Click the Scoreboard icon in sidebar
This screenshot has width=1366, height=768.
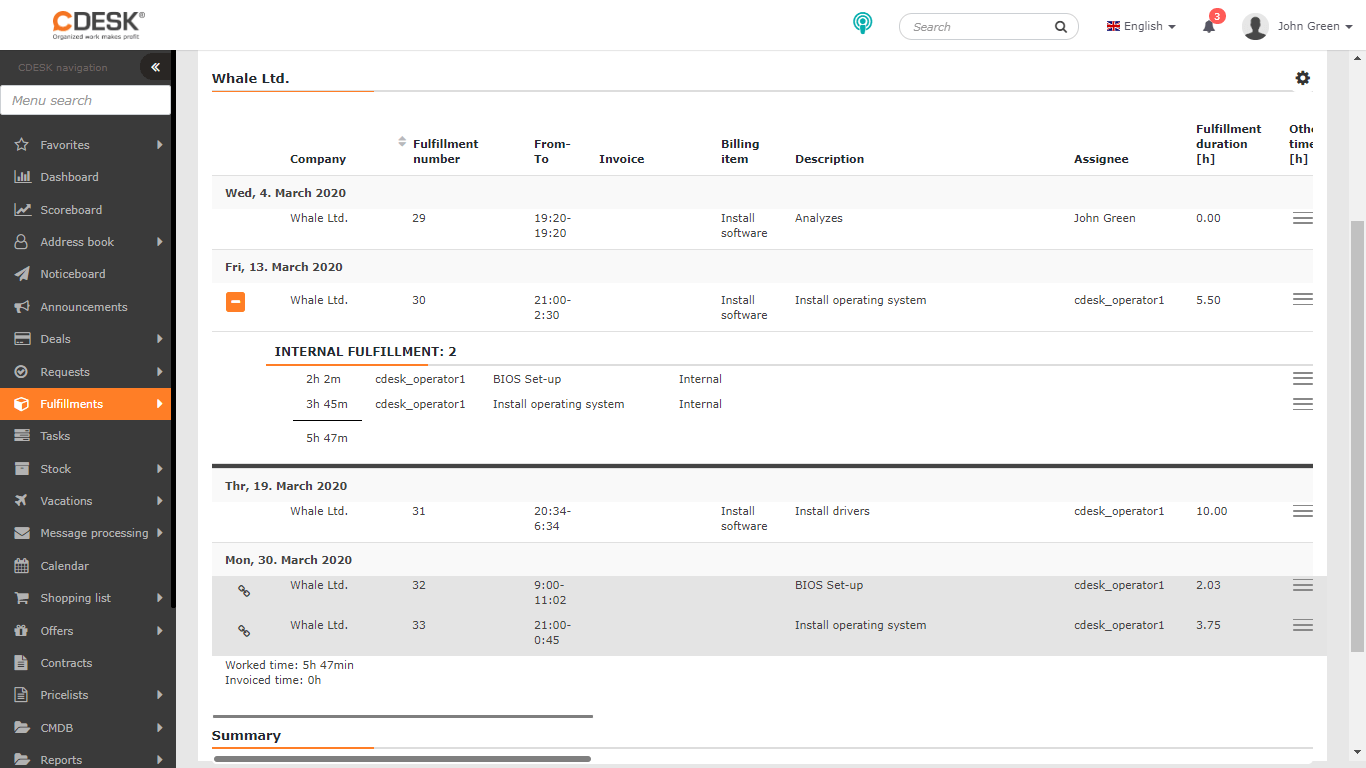[22, 210]
